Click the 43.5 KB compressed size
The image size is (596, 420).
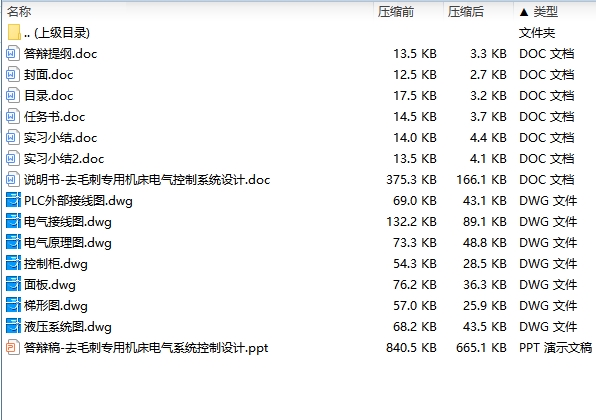pyautogui.click(x=485, y=326)
